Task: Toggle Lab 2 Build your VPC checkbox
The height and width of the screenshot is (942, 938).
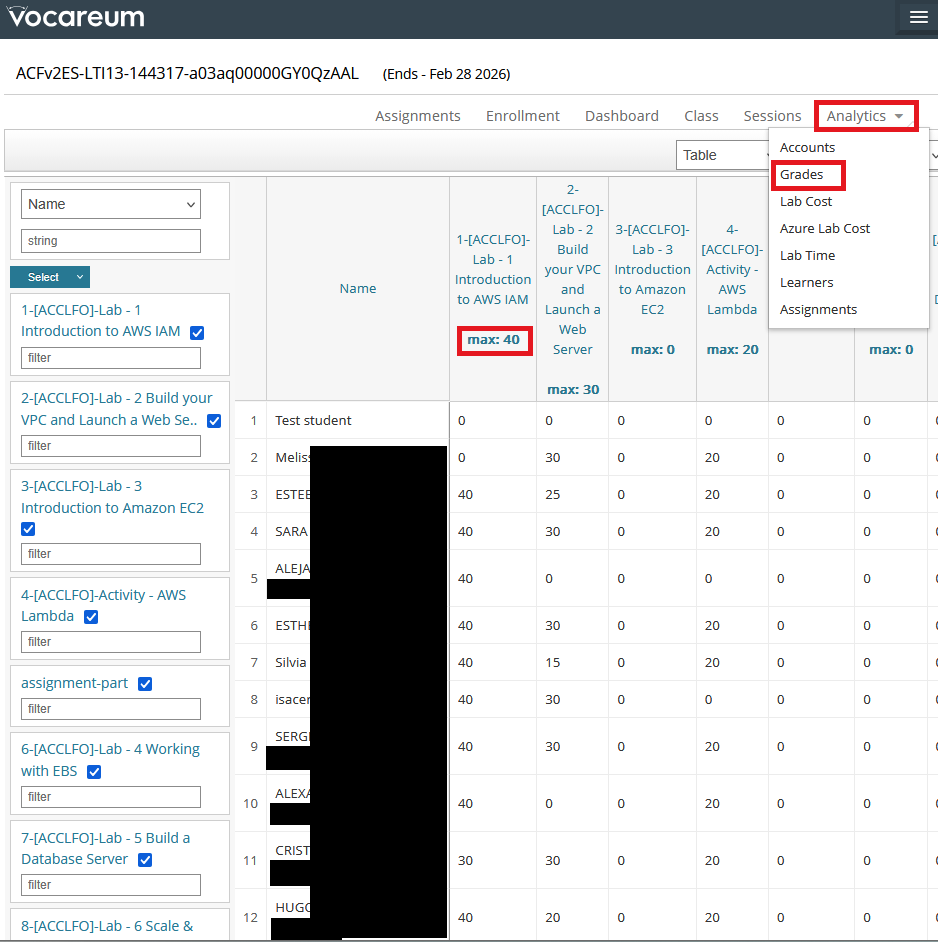Action: click(x=214, y=421)
